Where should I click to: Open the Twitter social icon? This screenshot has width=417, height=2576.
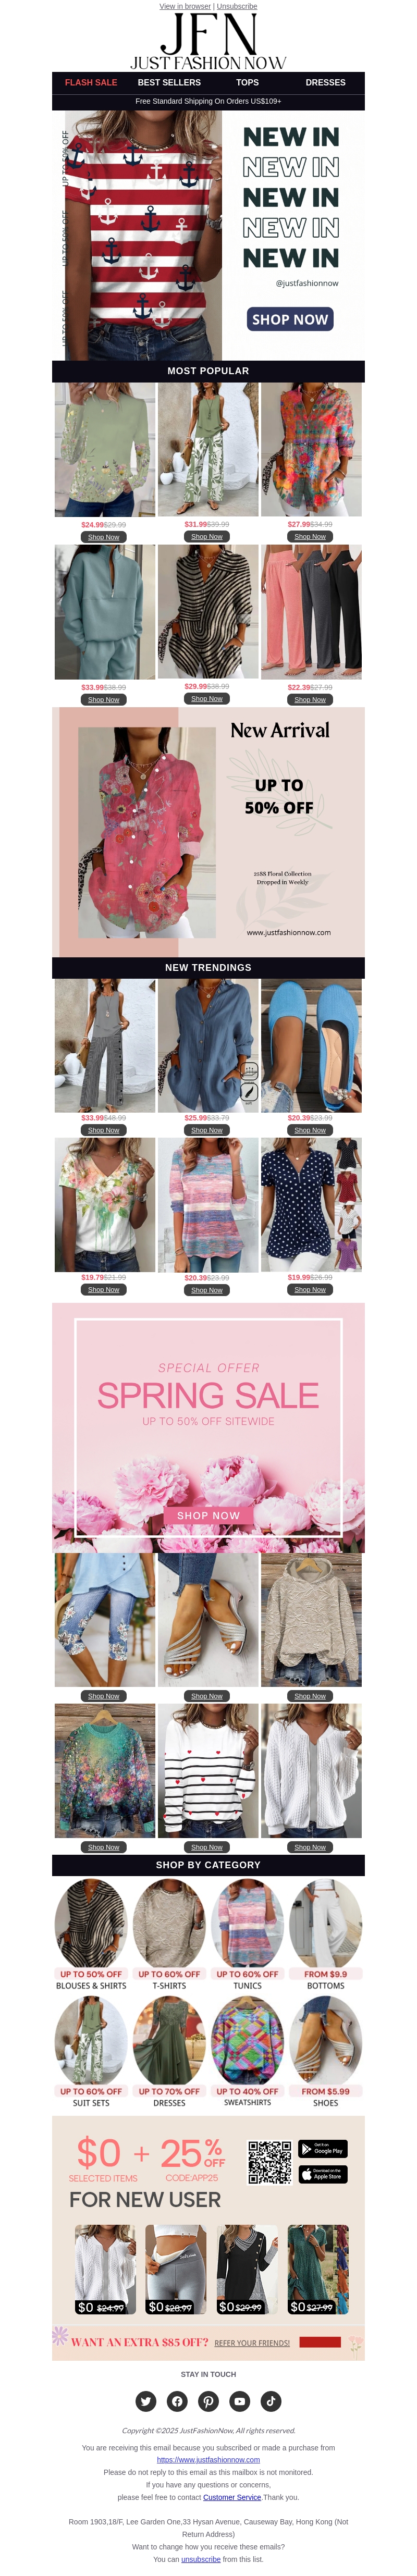pos(146,2401)
